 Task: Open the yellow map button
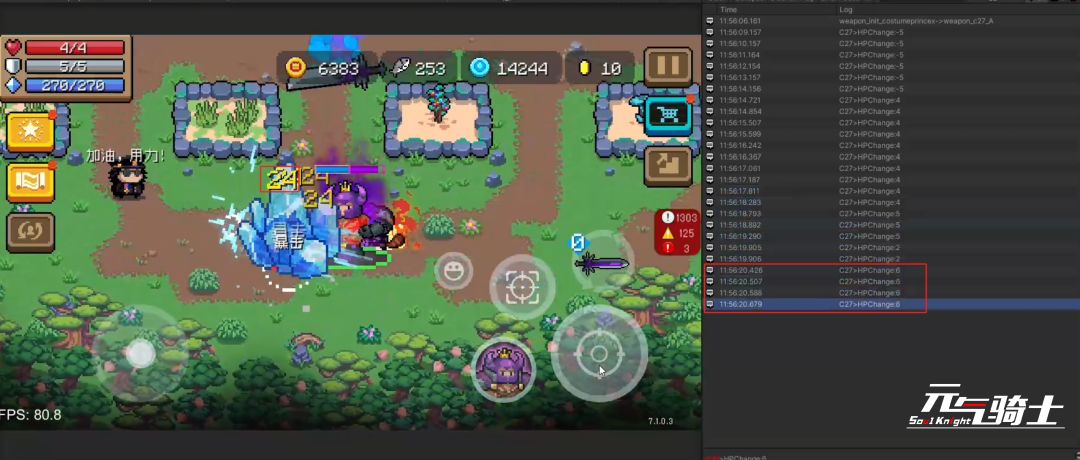[30, 182]
